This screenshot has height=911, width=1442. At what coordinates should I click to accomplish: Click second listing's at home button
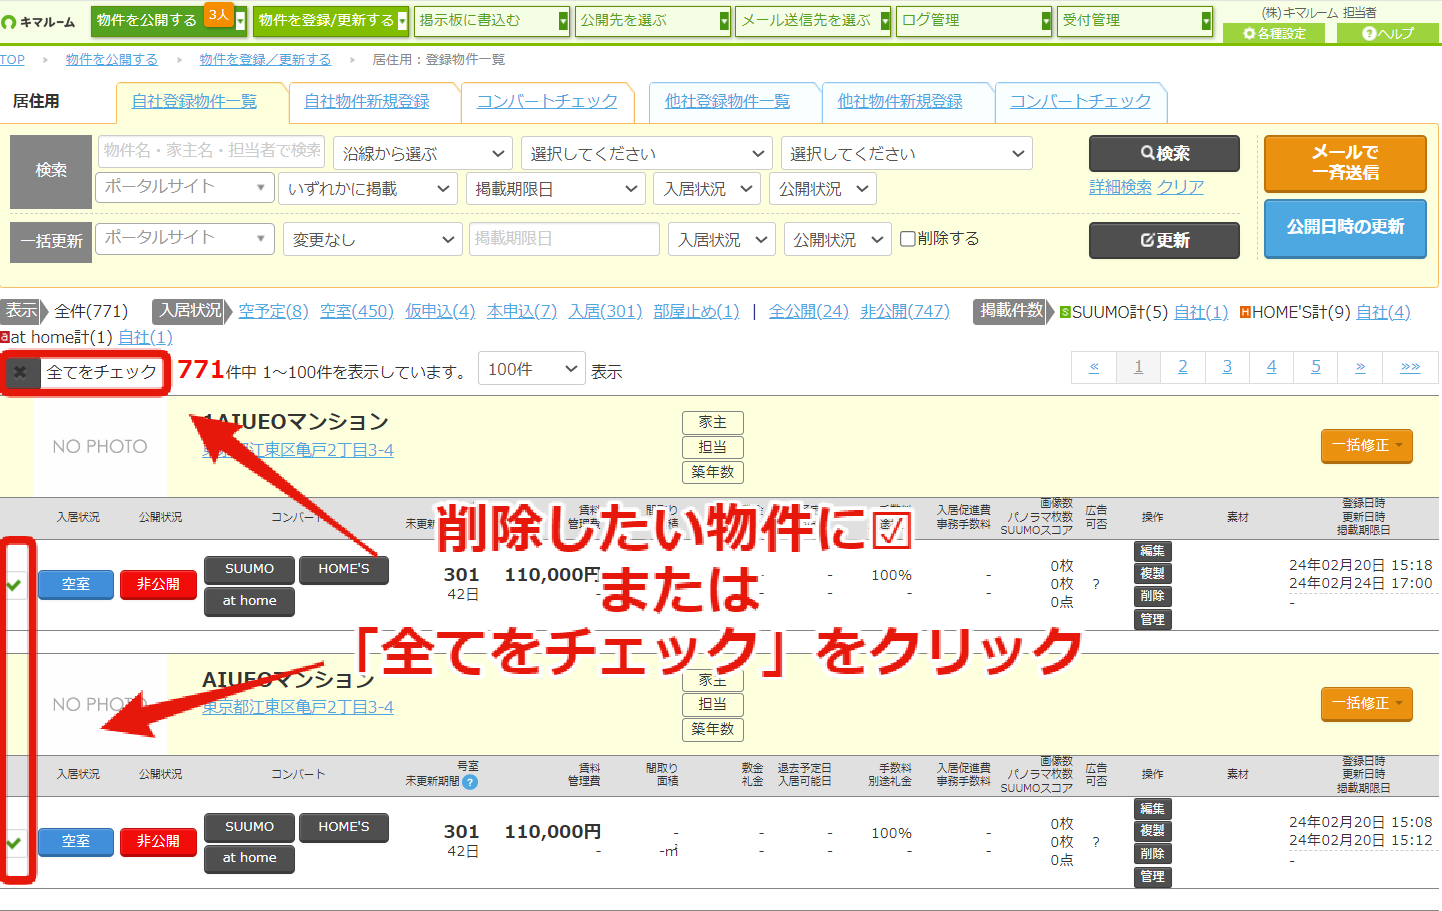[x=249, y=858]
